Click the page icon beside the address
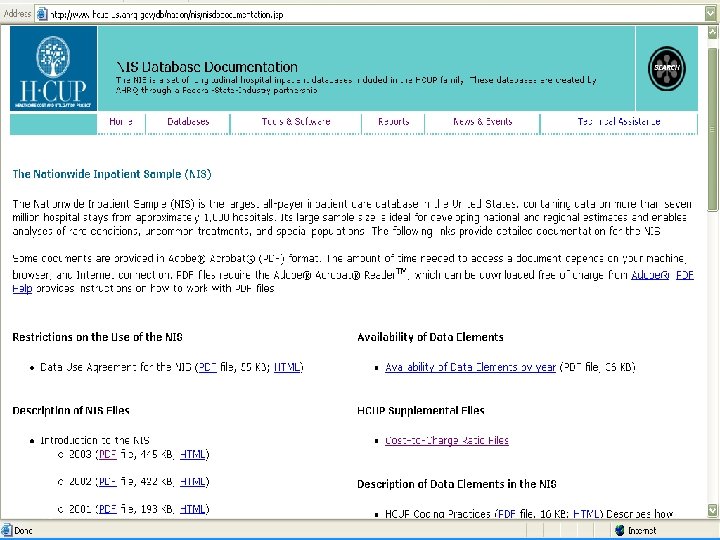The image size is (720, 540). pos(42,14)
